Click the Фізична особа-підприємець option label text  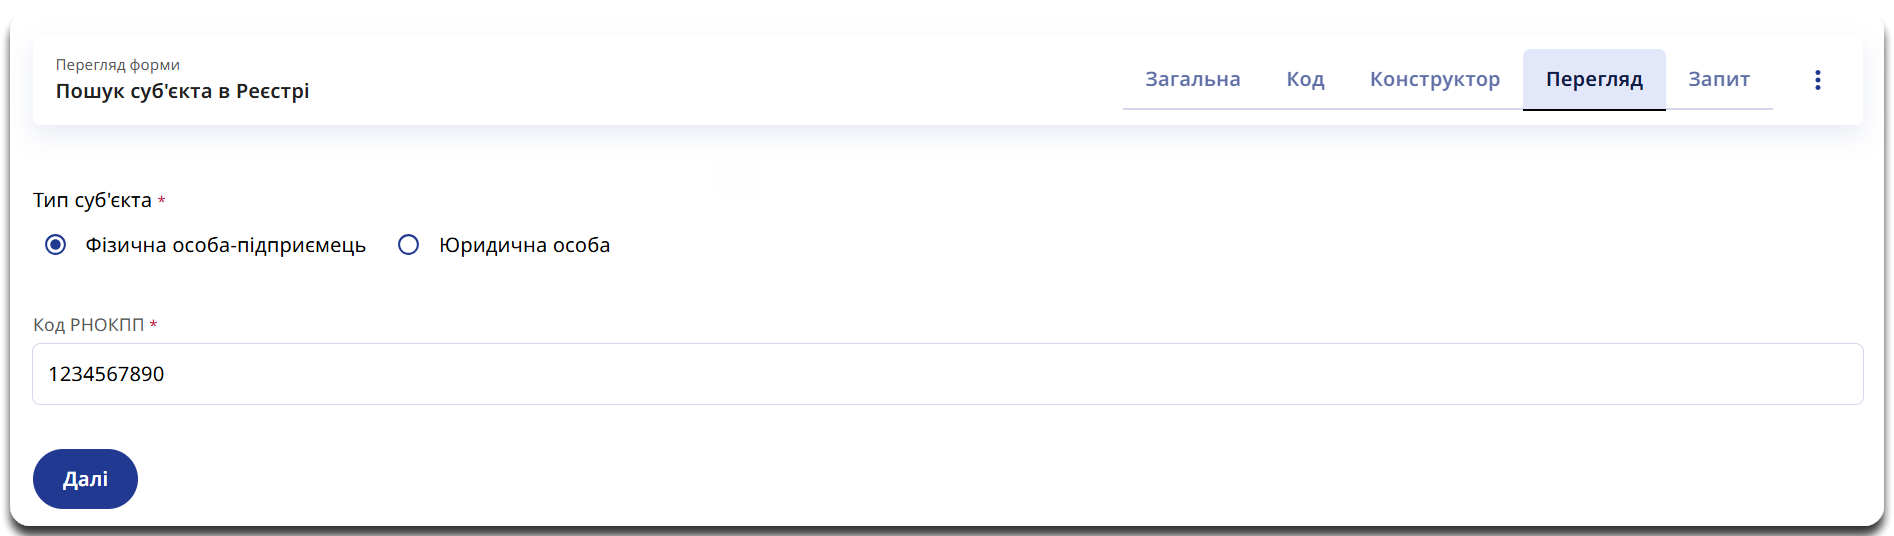click(x=225, y=245)
